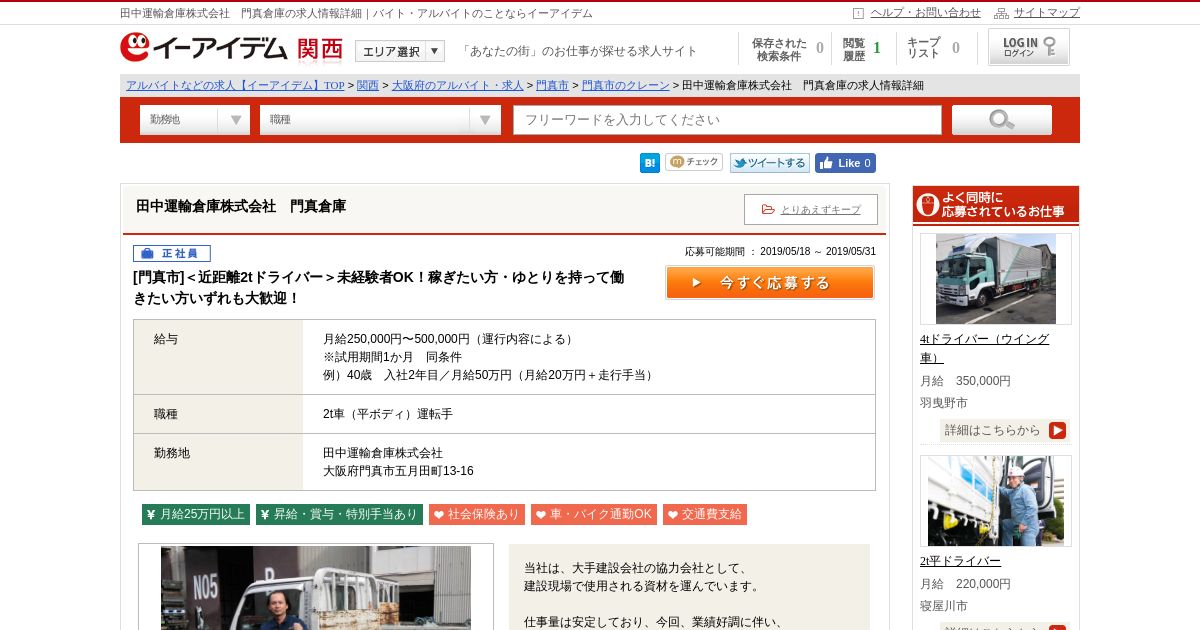This screenshot has height=630, width=1200.
Task: Click とりあえずキープ button
Action: coord(811,209)
